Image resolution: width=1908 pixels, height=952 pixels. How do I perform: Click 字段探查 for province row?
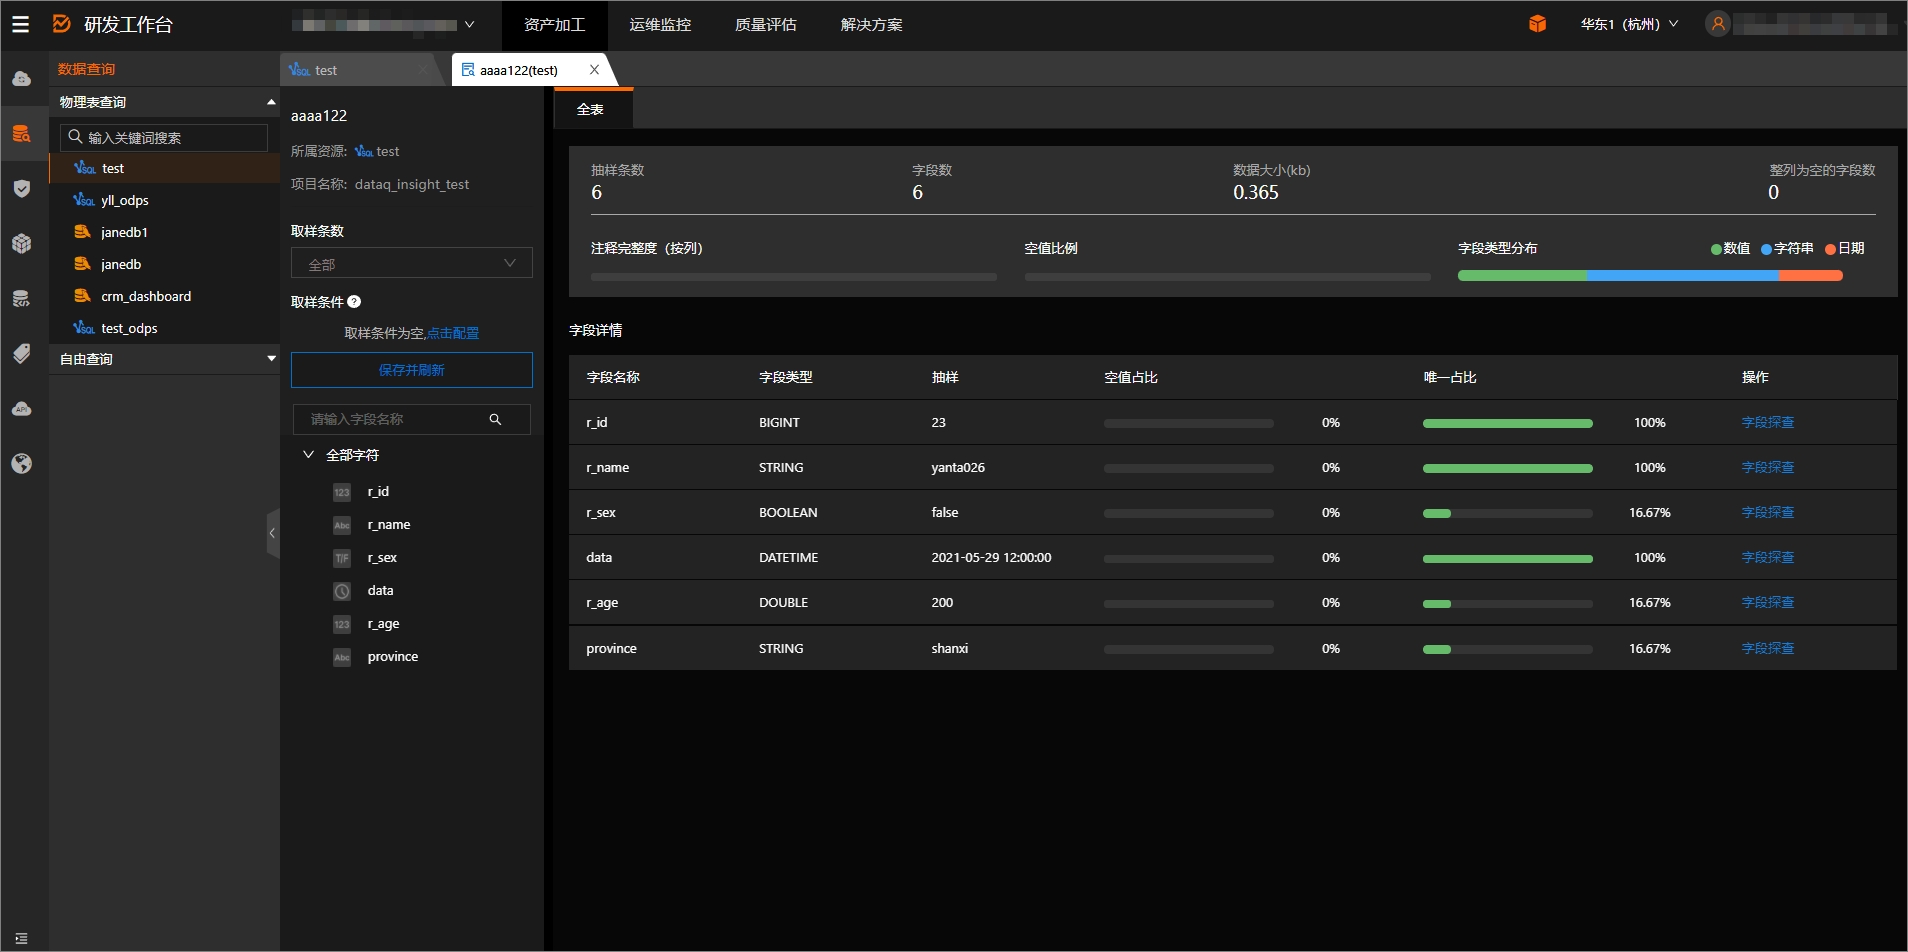[1768, 649]
